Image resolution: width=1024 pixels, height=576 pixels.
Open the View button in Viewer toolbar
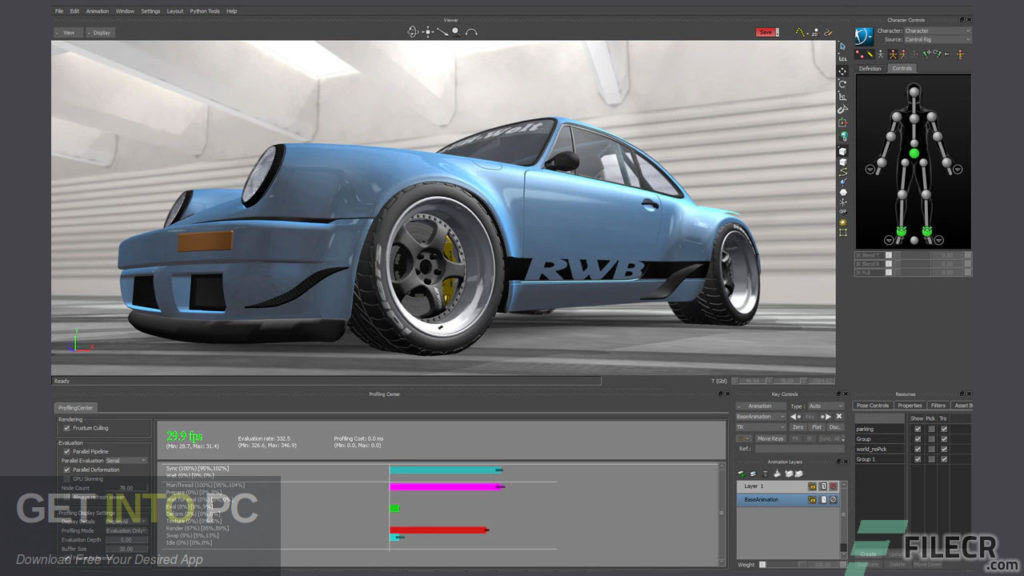point(67,33)
